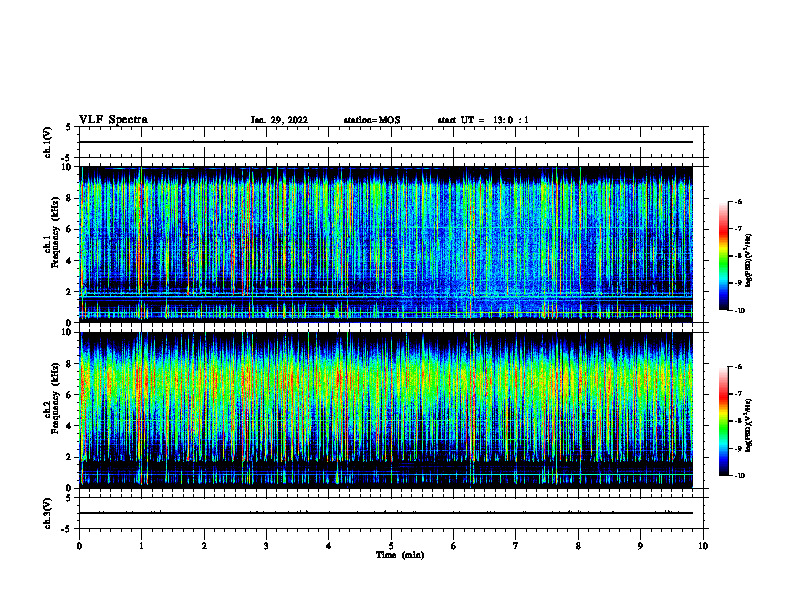Click the time axis tick label "9"
The height and width of the screenshot is (612, 792).
pos(640,546)
